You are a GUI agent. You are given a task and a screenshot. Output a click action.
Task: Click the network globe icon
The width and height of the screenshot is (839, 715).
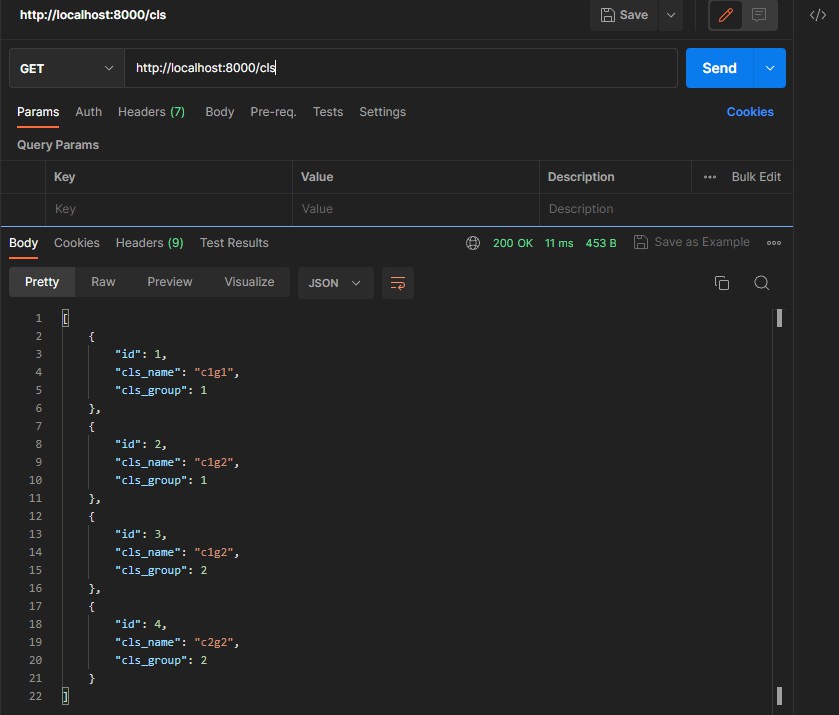click(x=472, y=243)
